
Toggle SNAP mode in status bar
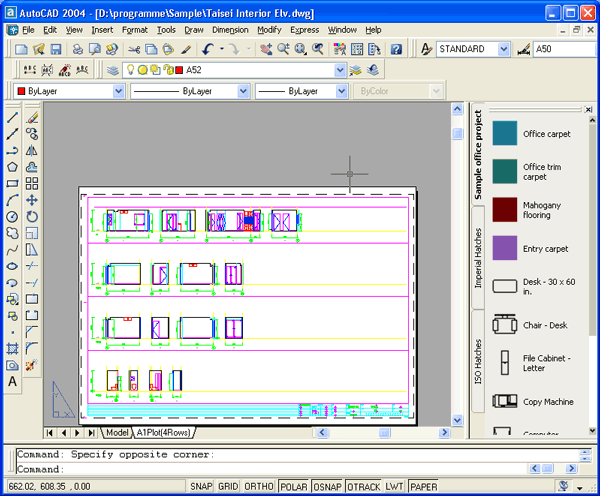click(x=201, y=487)
